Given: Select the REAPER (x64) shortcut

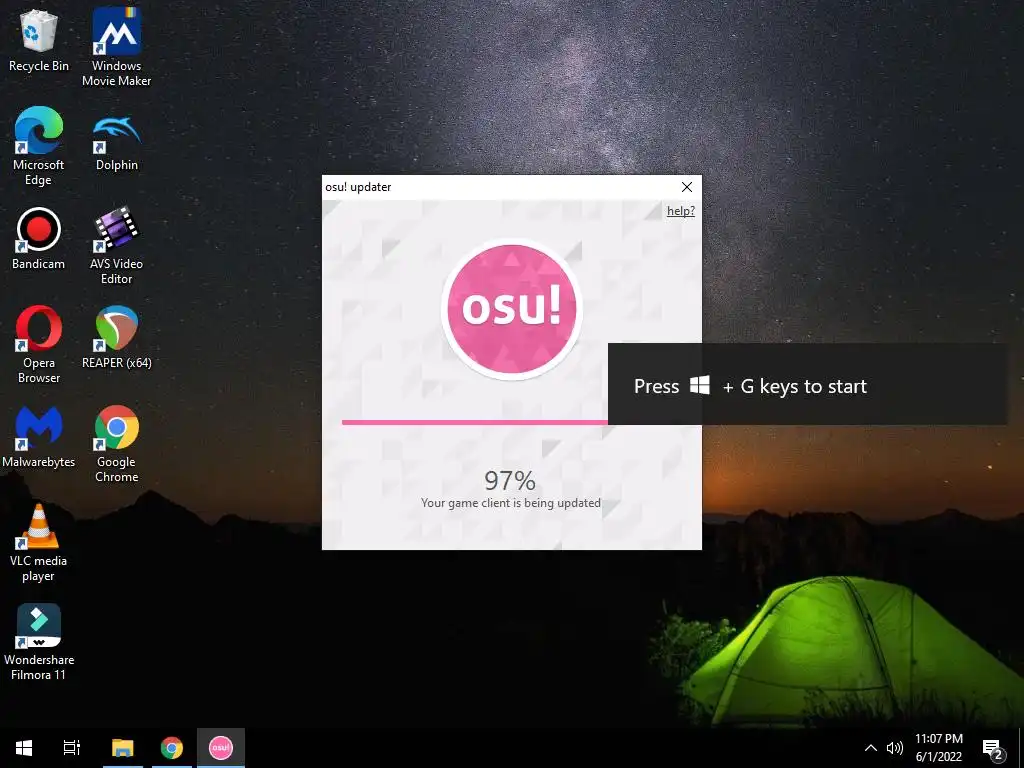Looking at the screenshot, I should (117, 337).
